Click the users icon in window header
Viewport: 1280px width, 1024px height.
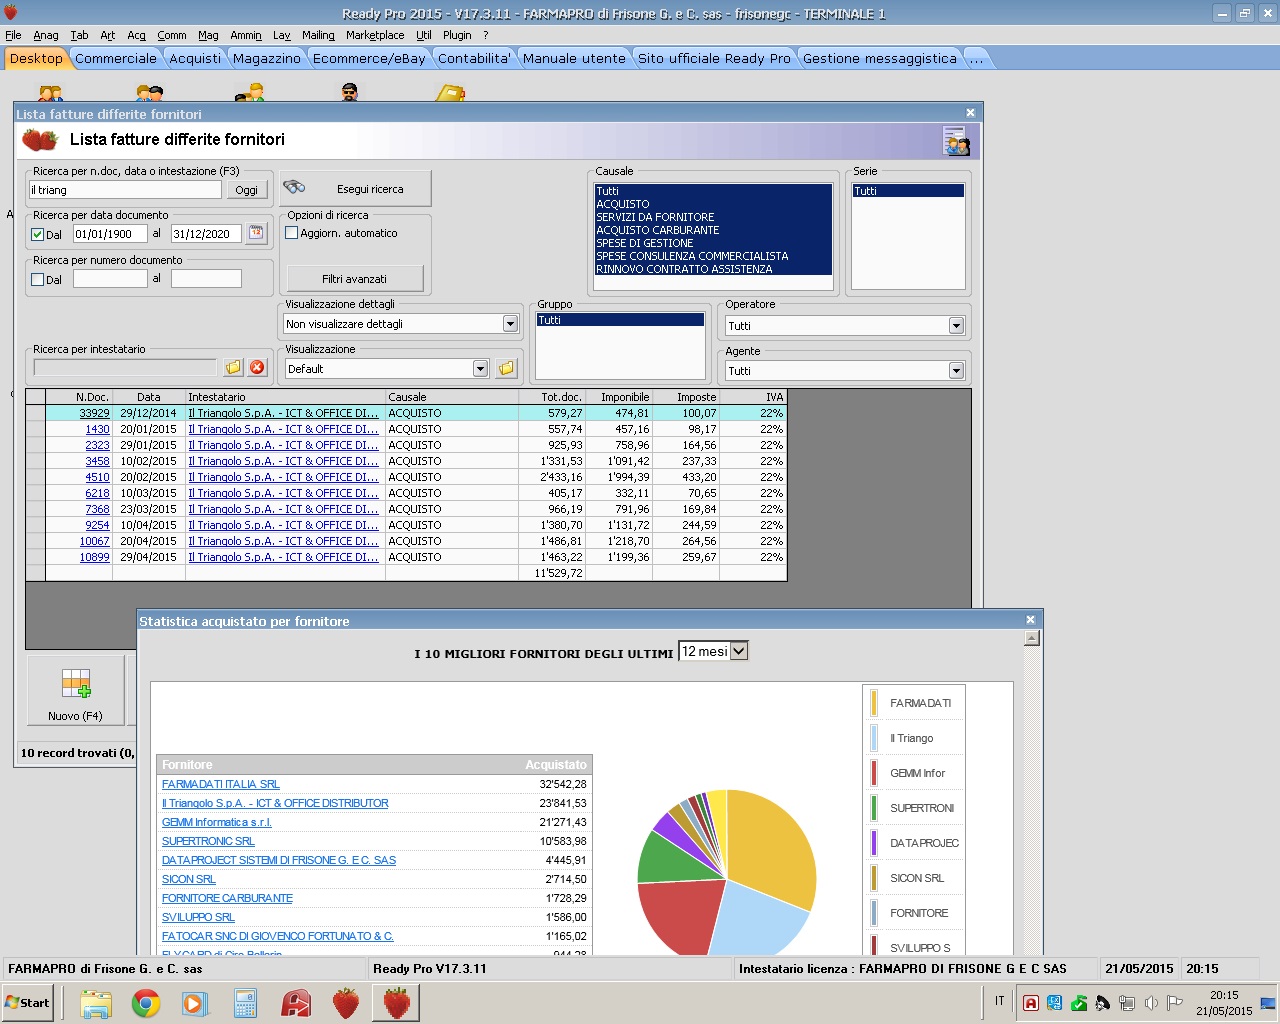click(956, 141)
